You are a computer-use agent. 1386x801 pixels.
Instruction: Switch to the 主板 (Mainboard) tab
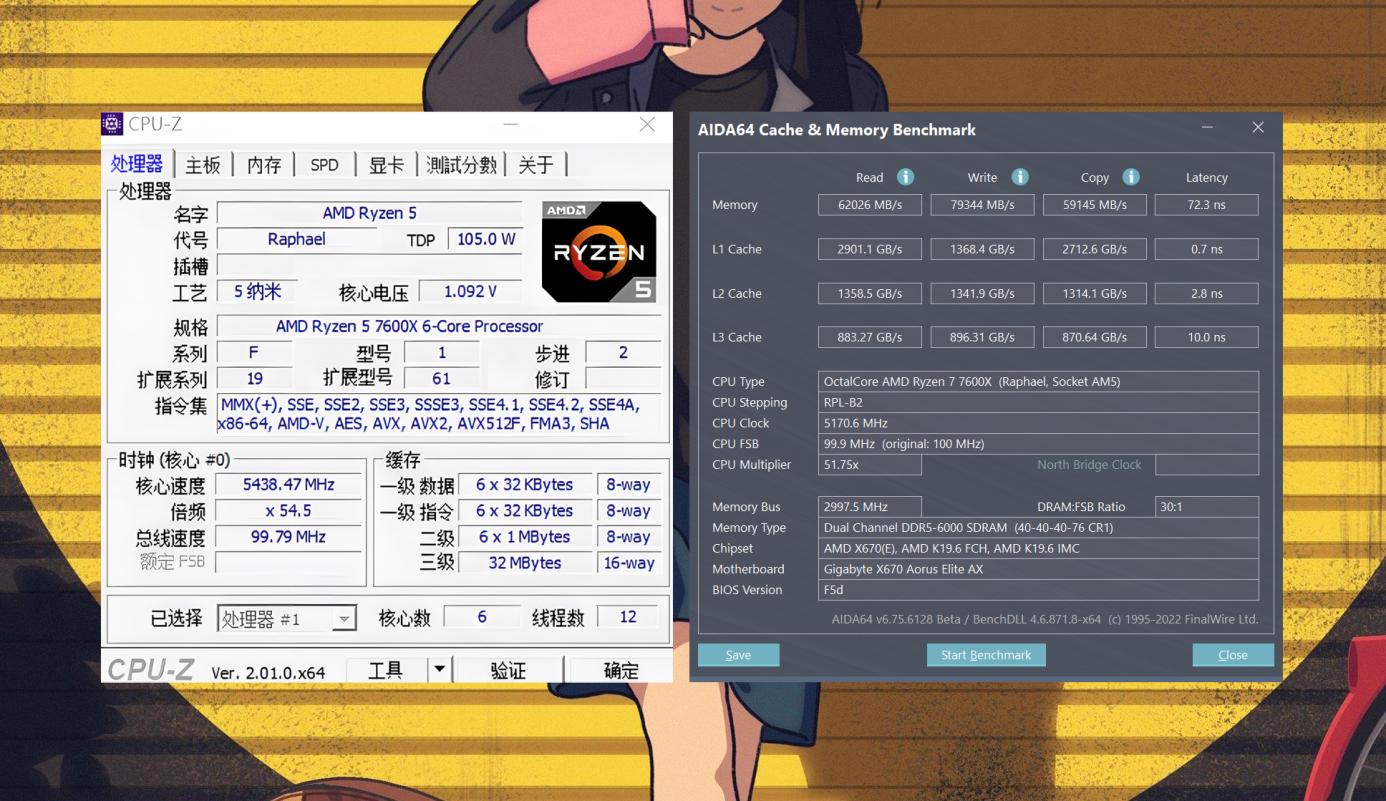tap(202, 164)
